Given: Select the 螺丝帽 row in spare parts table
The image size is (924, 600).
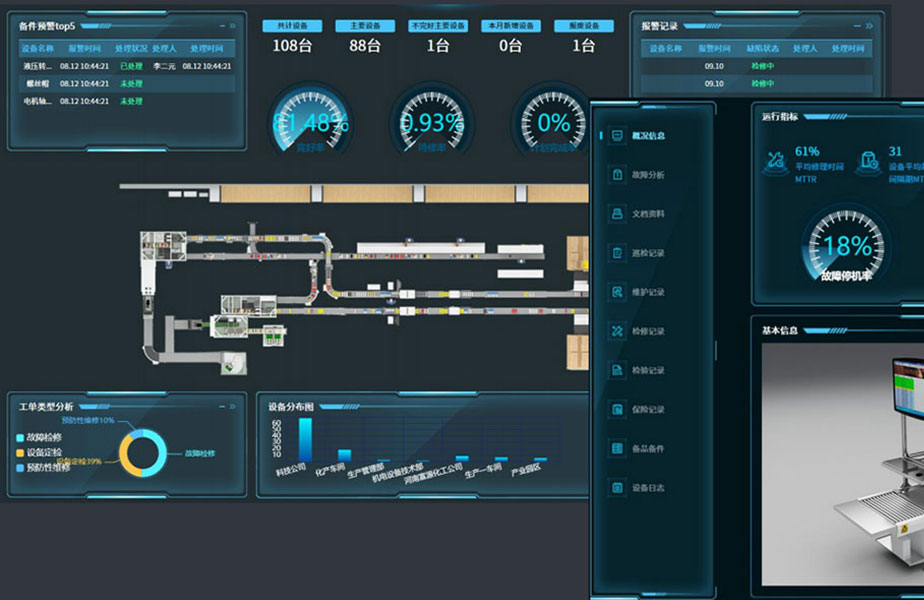Looking at the screenshot, I should 127,84.
